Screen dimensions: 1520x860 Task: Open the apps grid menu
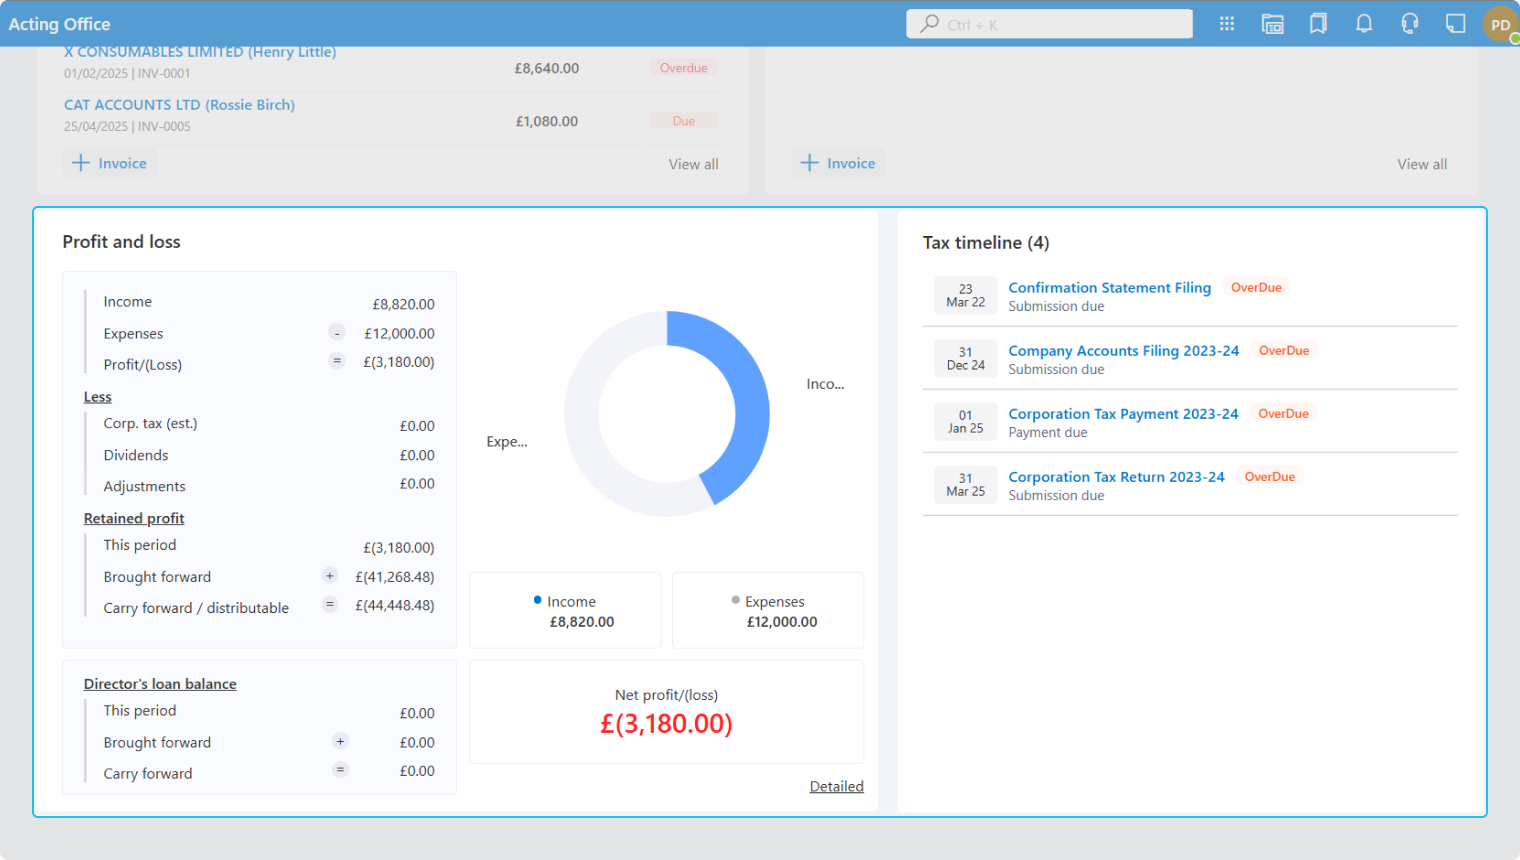coord(1226,24)
